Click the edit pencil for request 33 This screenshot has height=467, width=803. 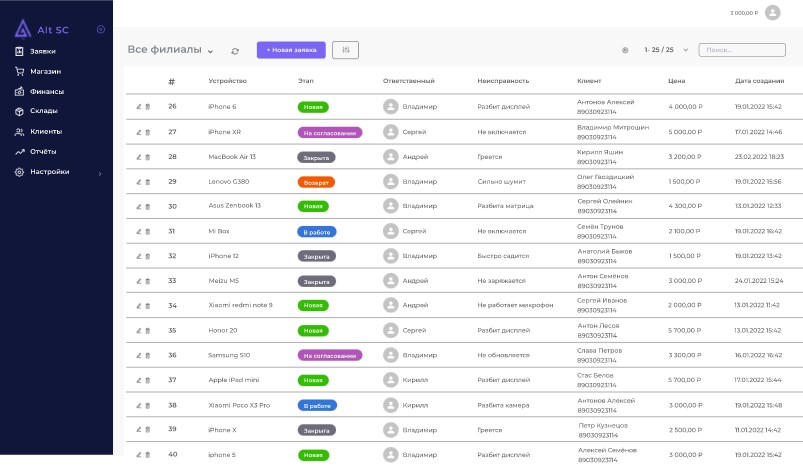139,281
